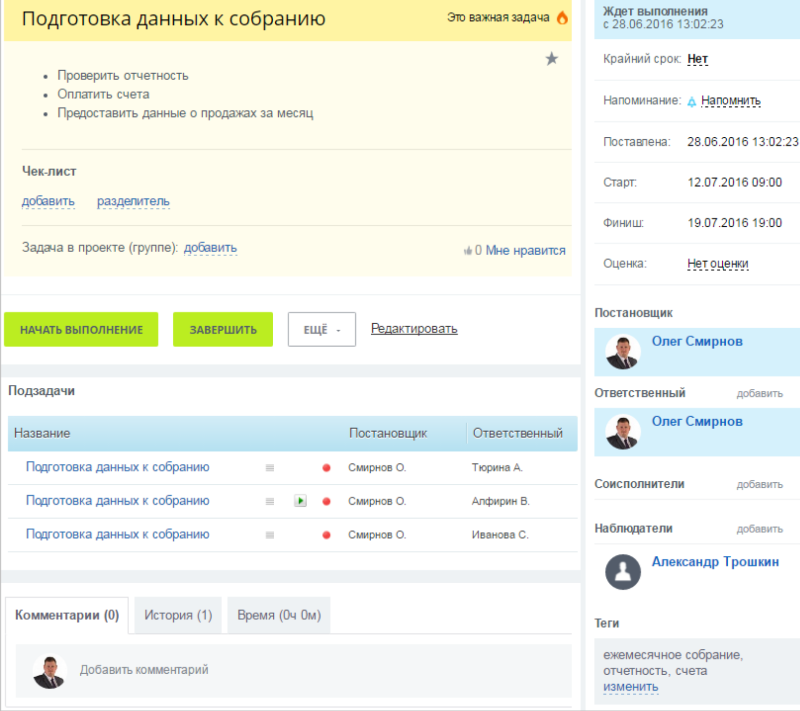Click the bell icon beside Напомнить

[x=691, y=101]
